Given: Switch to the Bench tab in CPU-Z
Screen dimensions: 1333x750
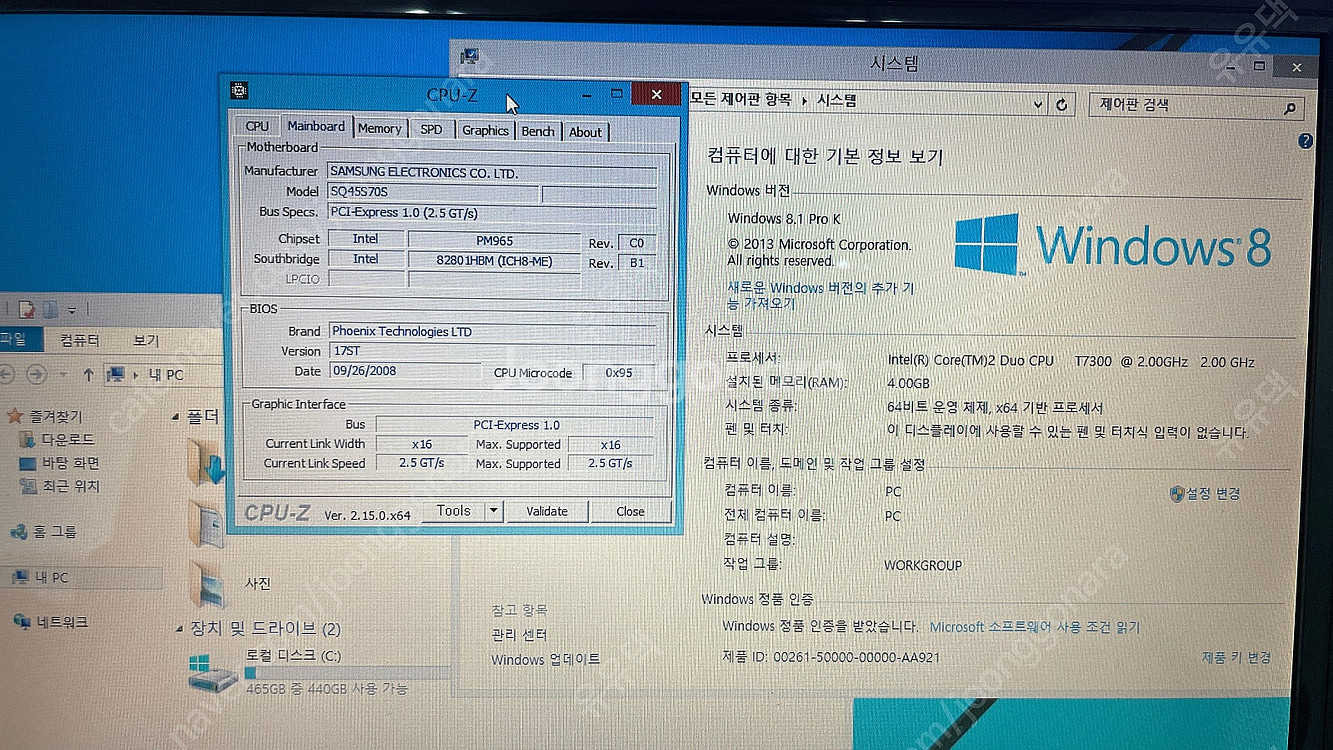Looking at the screenshot, I should coord(538,132).
